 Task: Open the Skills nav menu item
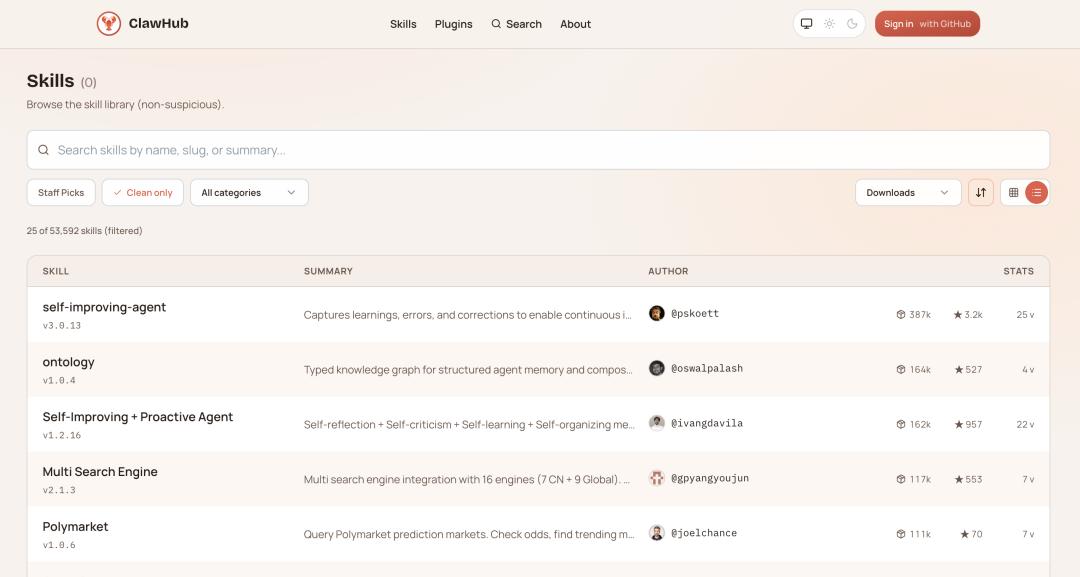point(403,24)
